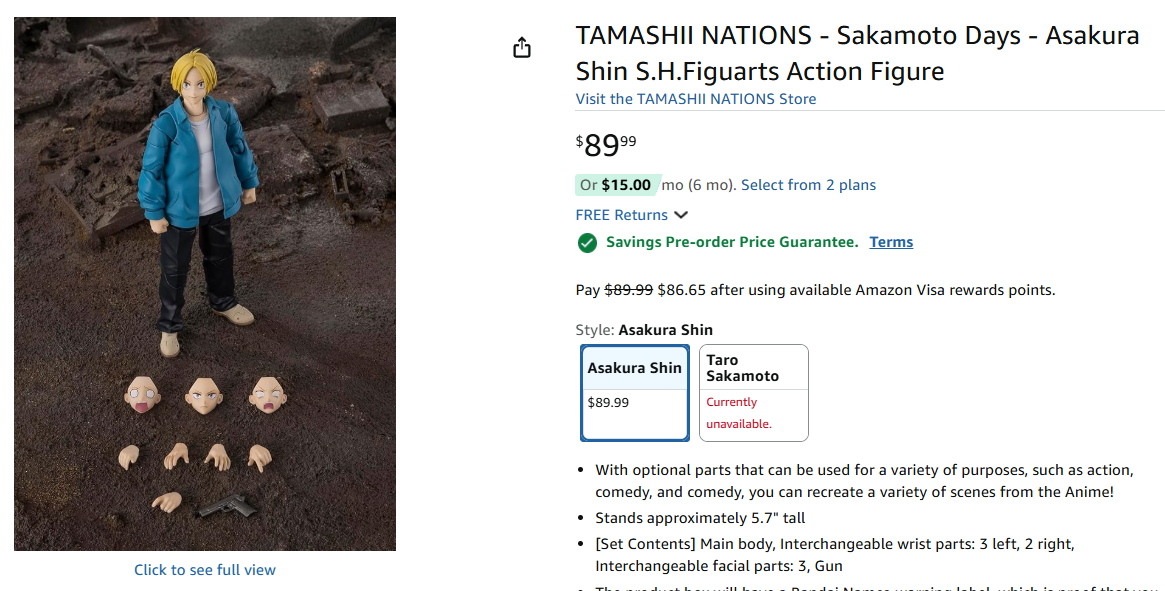Image resolution: width=1165 pixels, height=591 pixels.
Task: Click 'Savings Pre-order Price Guarantee' text
Action: click(732, 242)
